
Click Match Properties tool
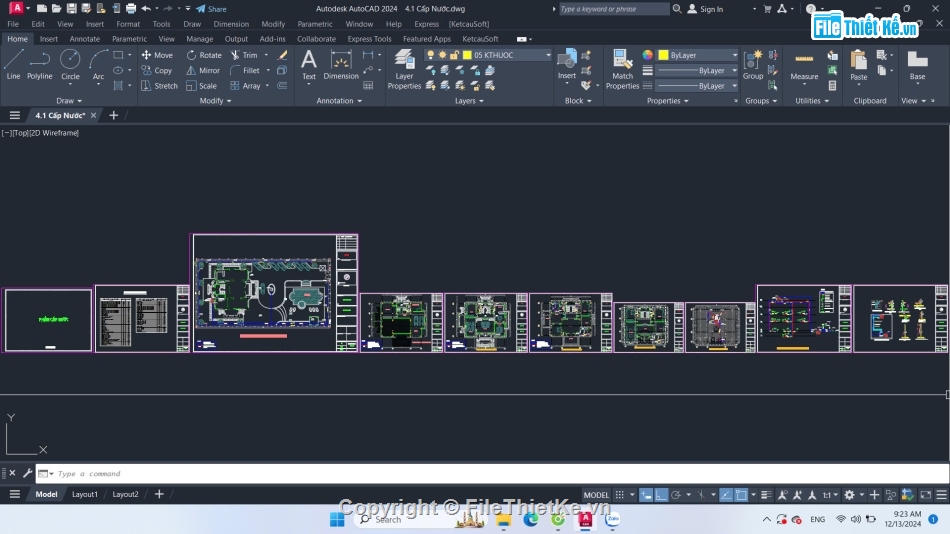click(622, 70)
